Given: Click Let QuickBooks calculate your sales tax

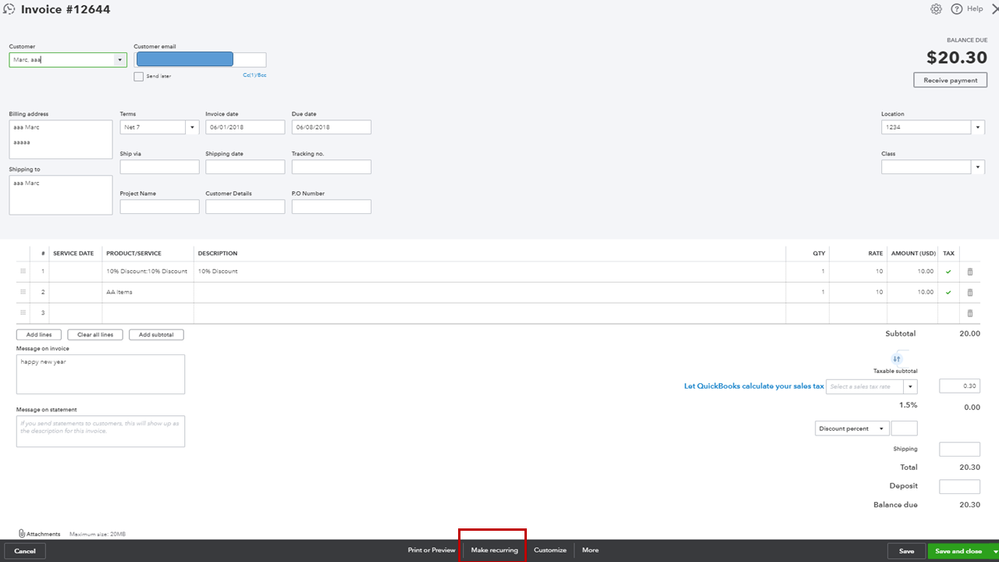Looking at the screenshot, I should pyautogui.click(x=754, y=386).
